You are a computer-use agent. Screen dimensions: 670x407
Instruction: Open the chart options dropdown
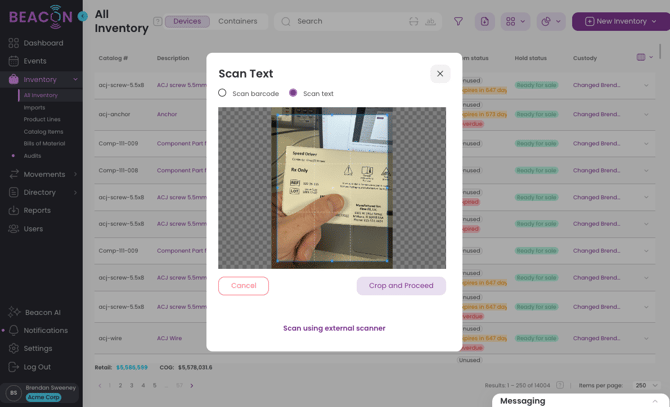(551, 21)
